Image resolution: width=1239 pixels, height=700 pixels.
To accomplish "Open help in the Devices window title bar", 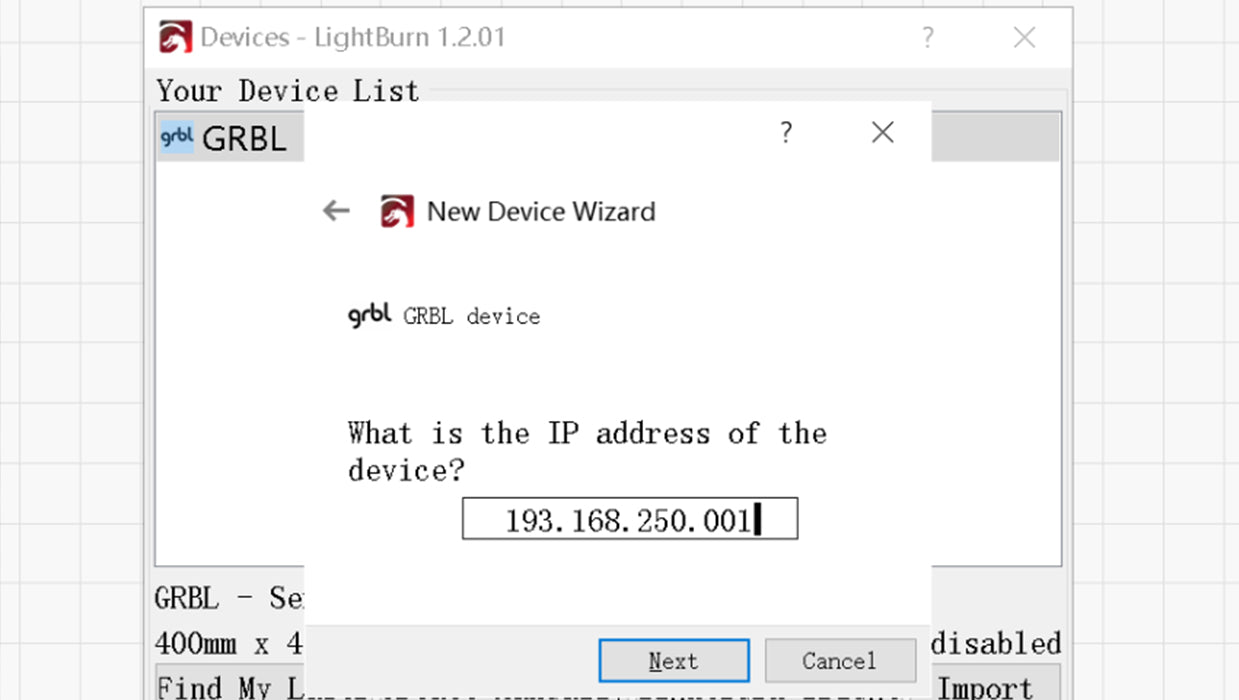I will click(928, 38).
